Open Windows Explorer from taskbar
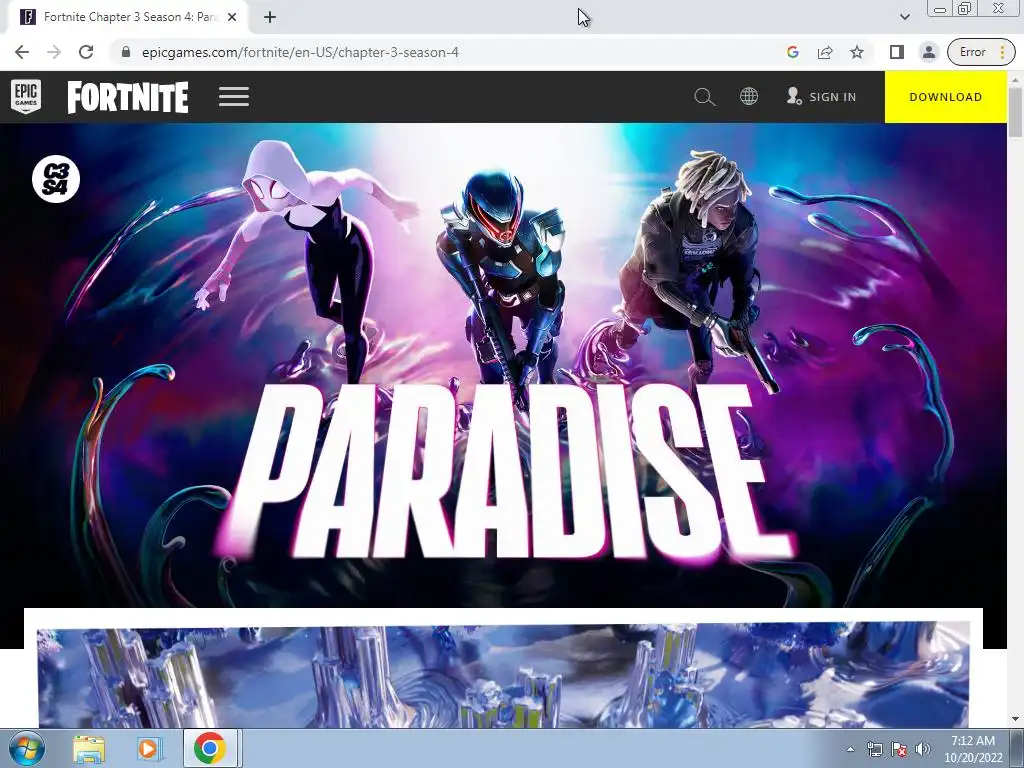1024x768 pixels. 89,749
